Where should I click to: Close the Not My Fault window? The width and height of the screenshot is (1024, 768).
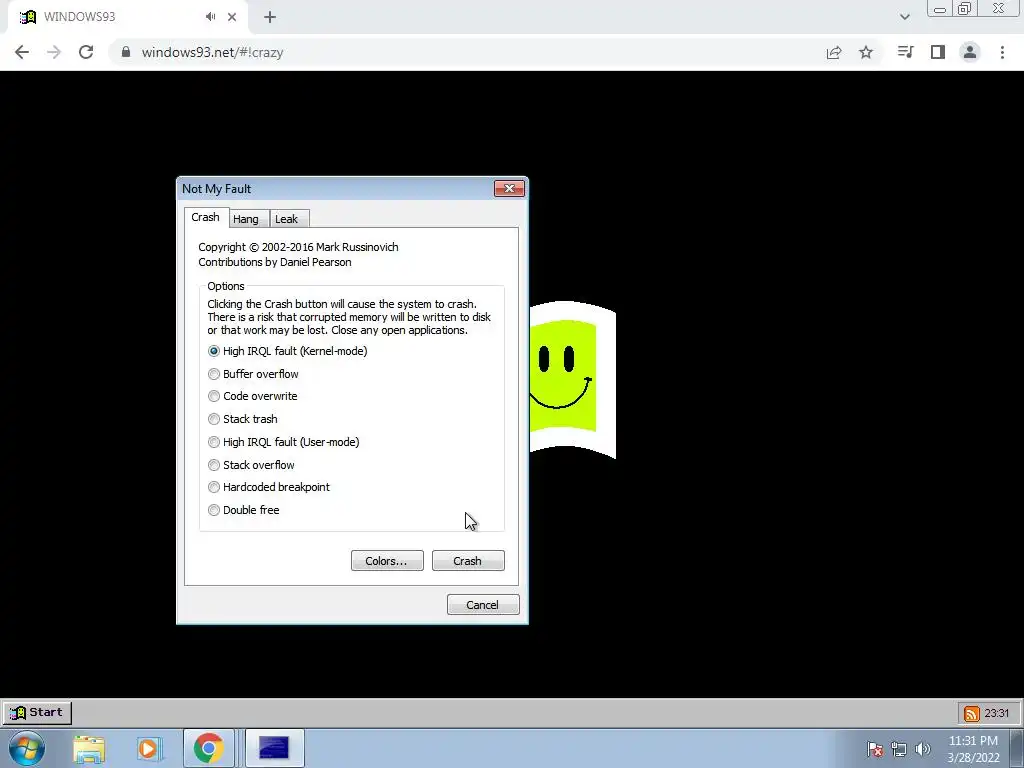pyautogui.click(x=509, y=188)
